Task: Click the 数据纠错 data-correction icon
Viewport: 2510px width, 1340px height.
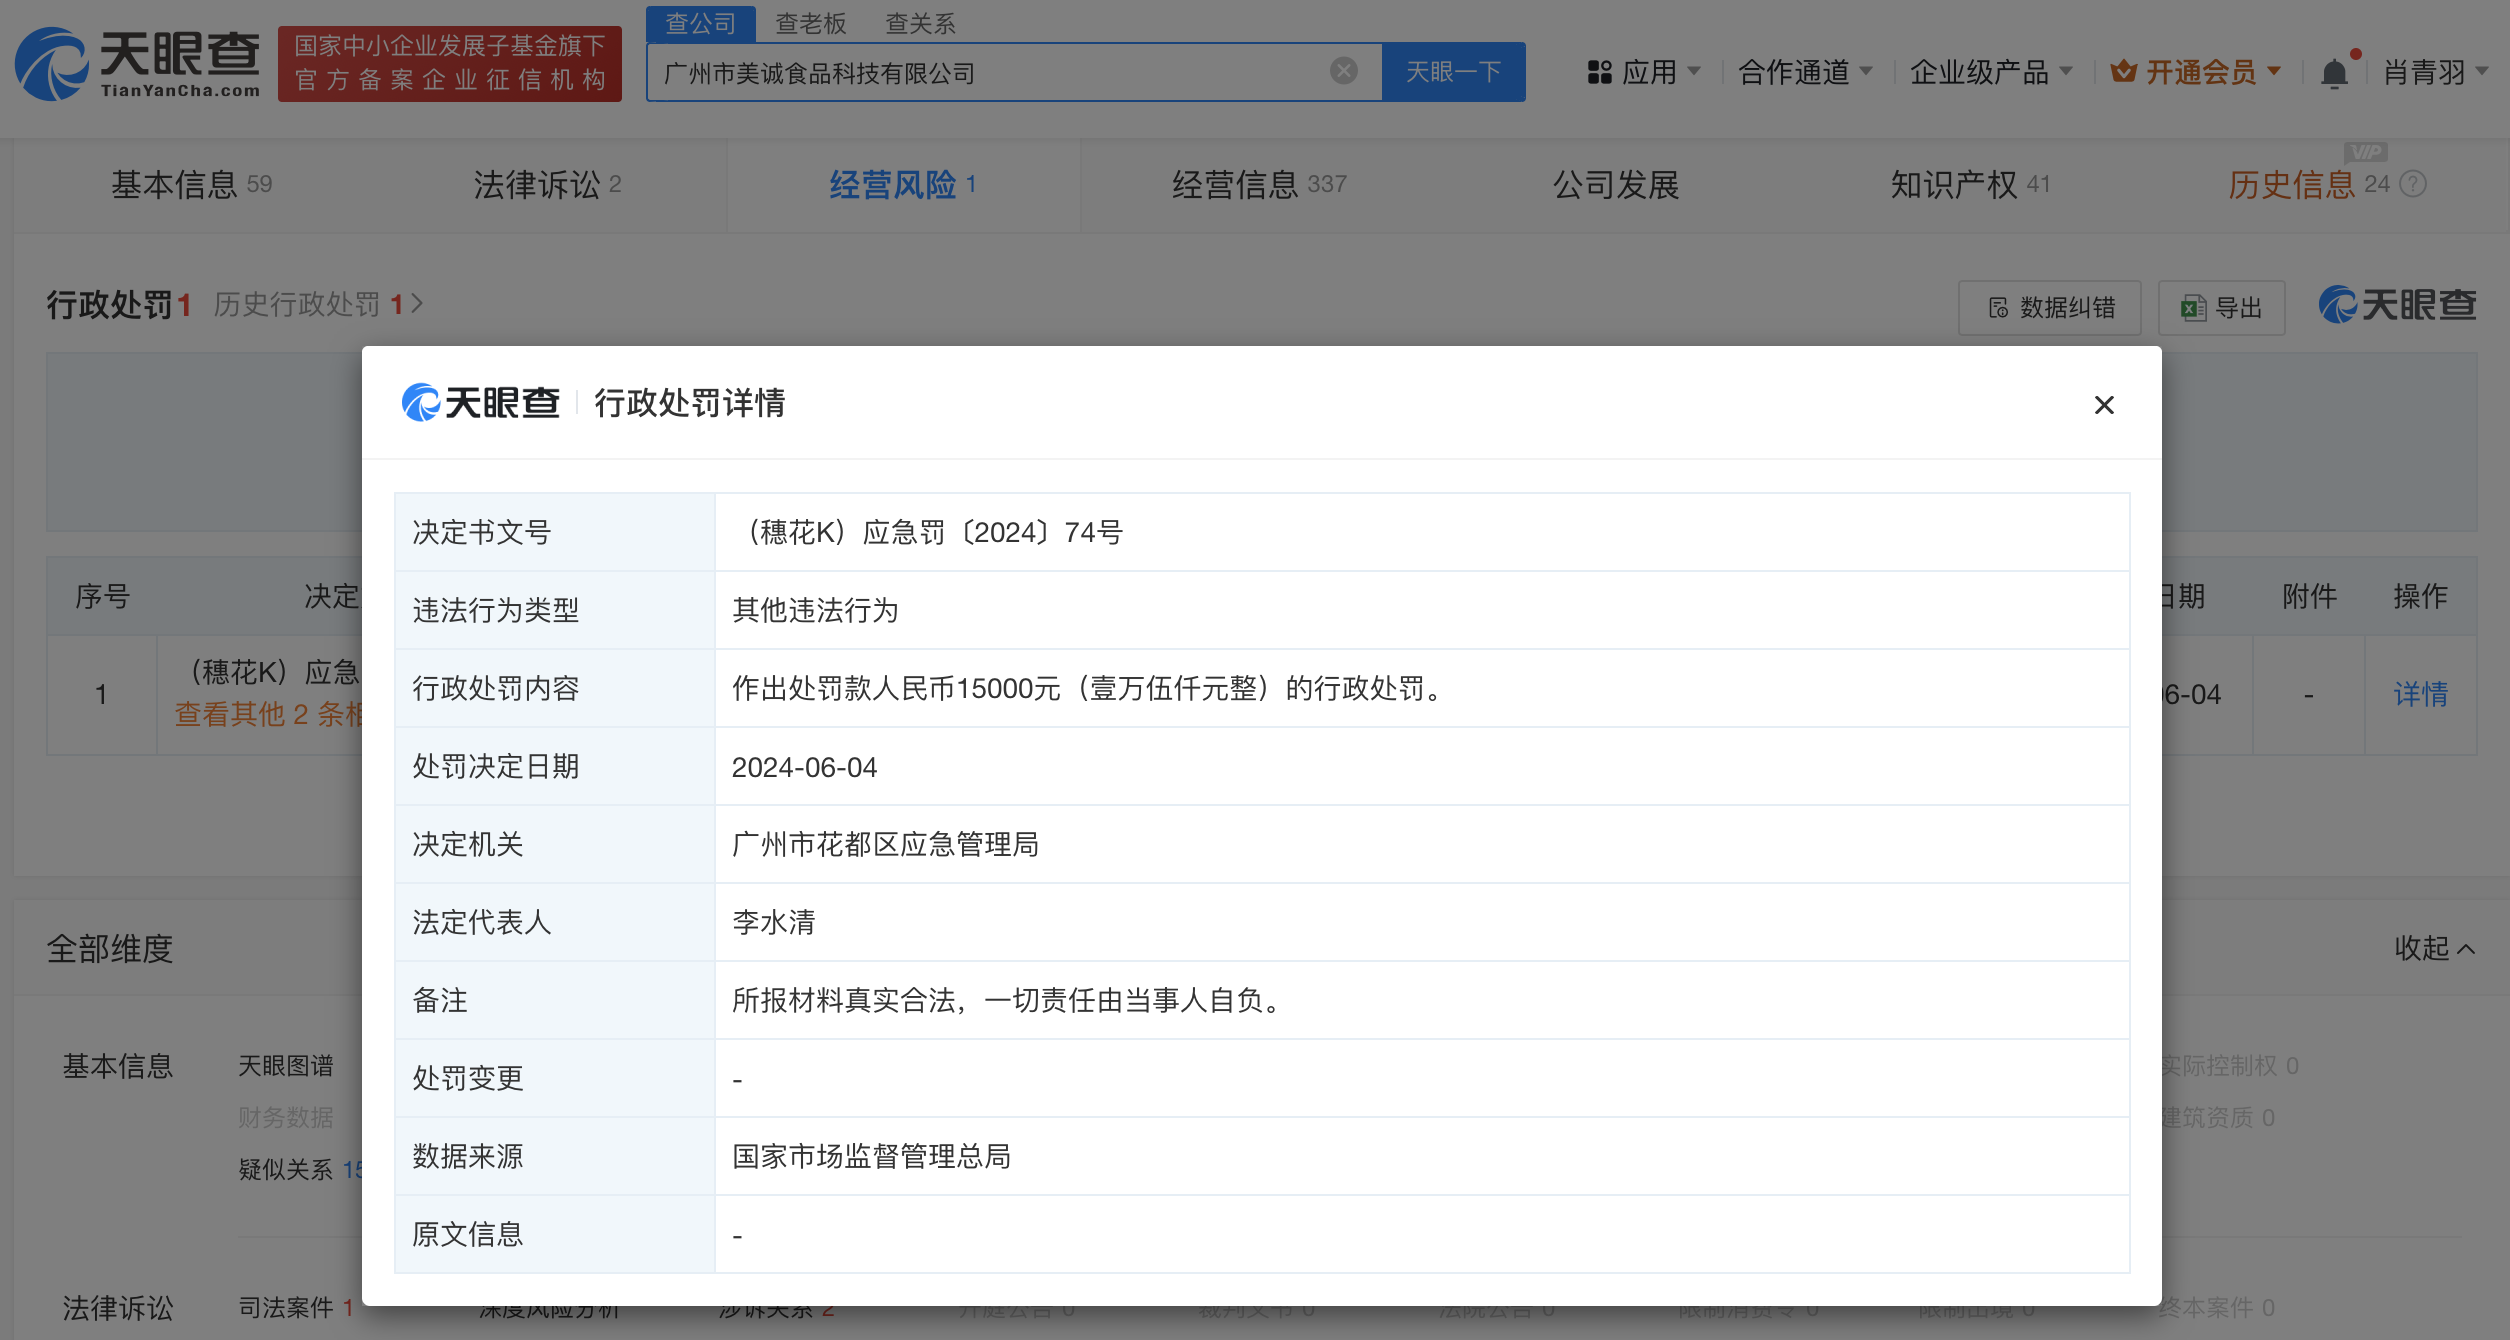Action: (x=1999, y=309)
